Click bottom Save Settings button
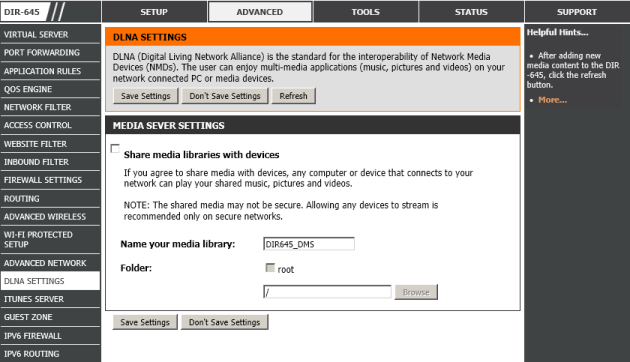The image size is (630, 362). [x=145, y=322]
